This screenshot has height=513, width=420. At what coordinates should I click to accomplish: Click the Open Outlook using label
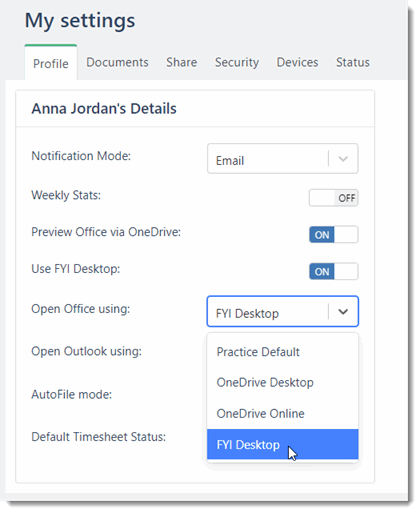(x=86, y=351)
